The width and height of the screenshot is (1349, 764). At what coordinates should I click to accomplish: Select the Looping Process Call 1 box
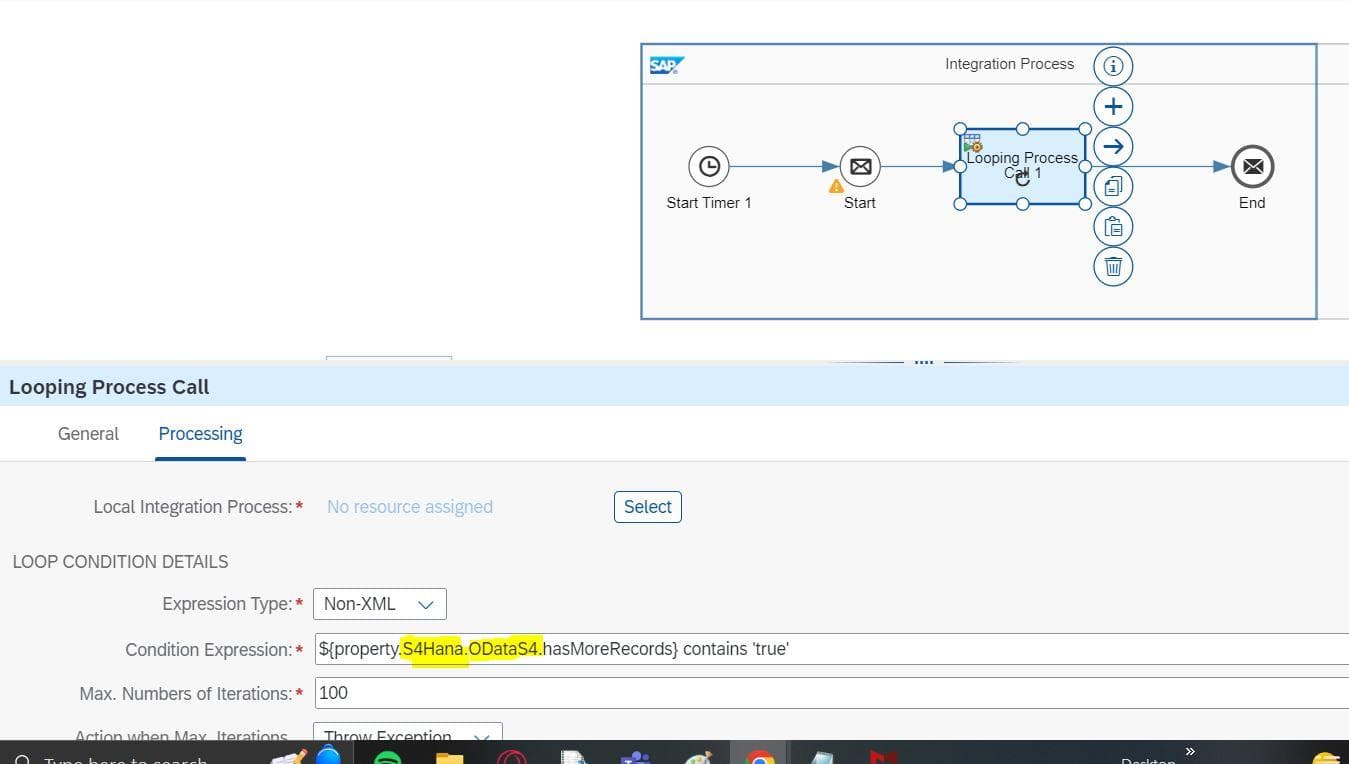tap(1022, 166)
